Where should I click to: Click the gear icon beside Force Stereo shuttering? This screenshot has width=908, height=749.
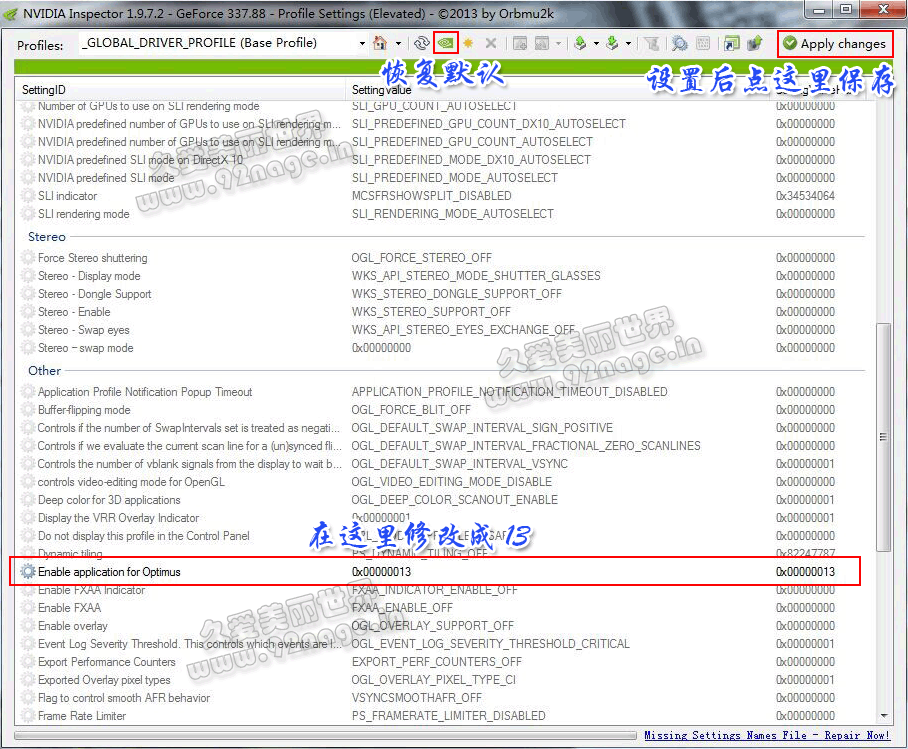coord(28,258)
